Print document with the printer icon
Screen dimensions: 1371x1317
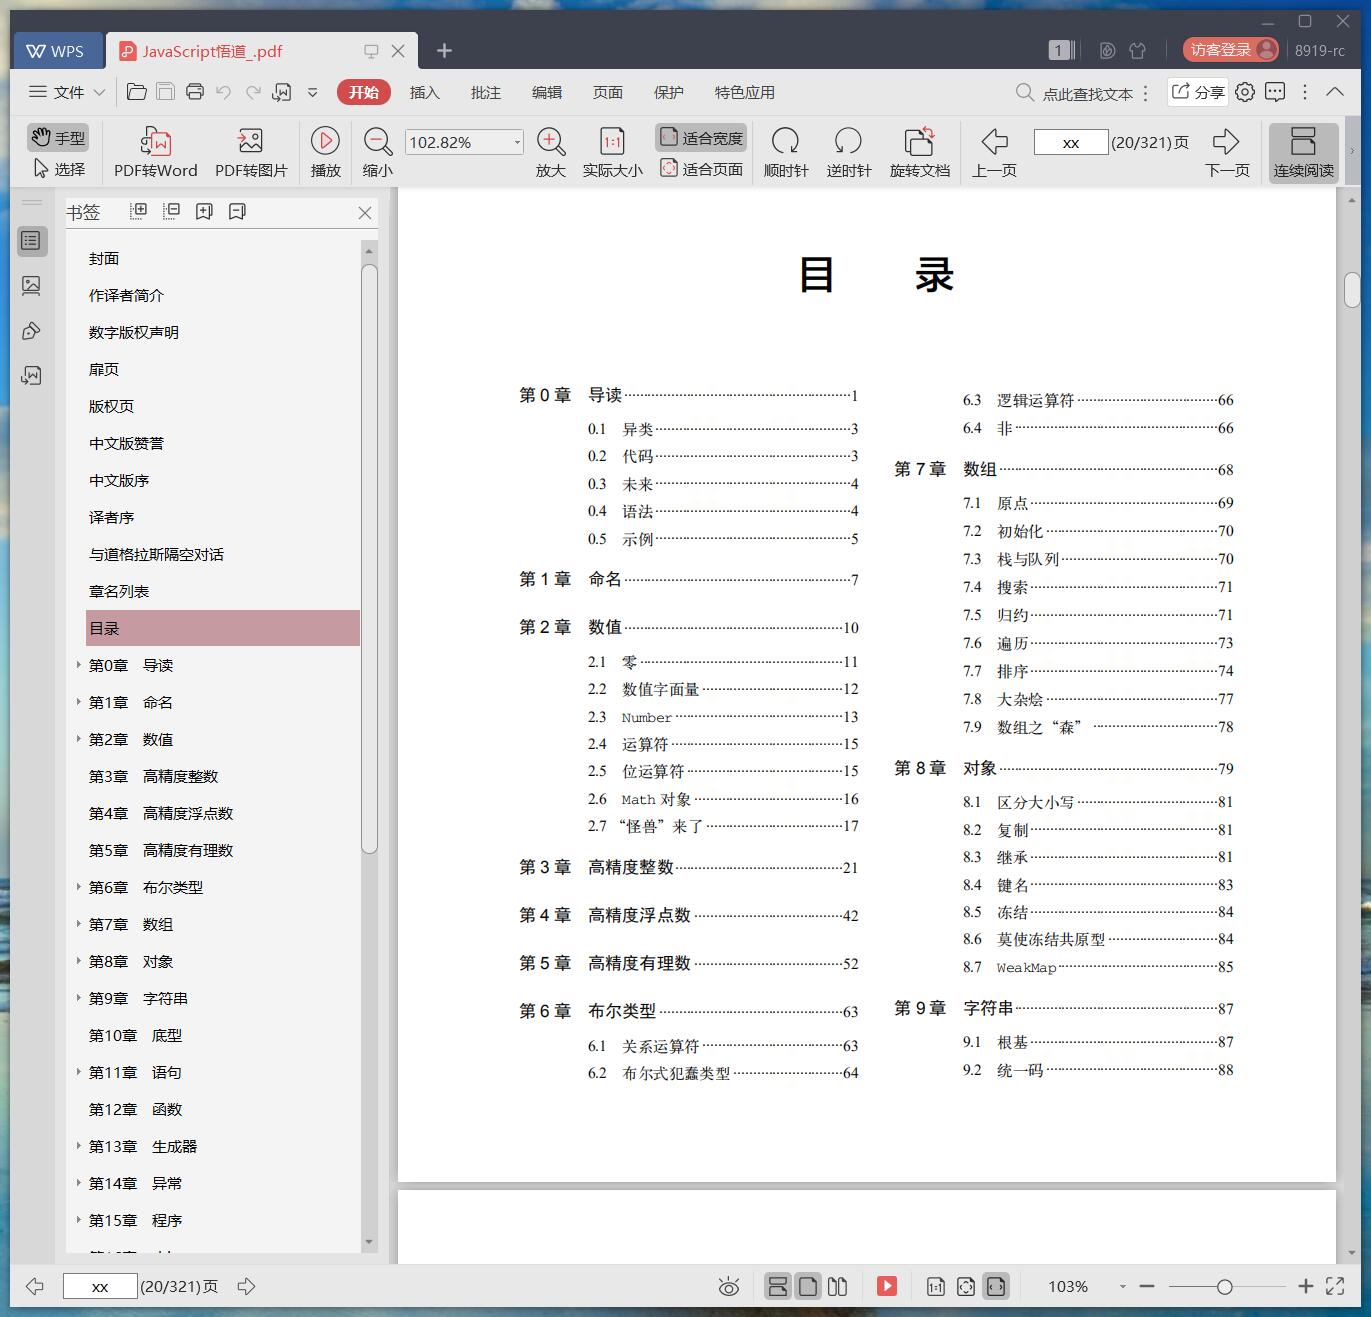point(195,92)
